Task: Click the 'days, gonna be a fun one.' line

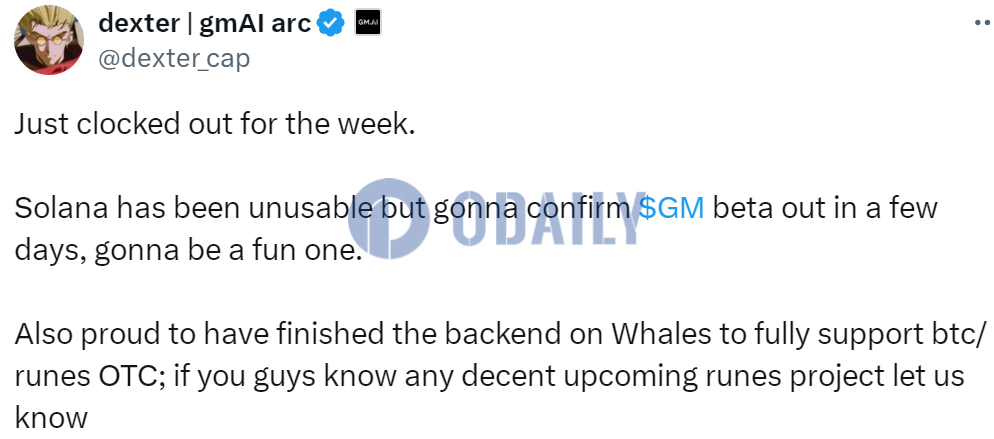Action: 186,251
